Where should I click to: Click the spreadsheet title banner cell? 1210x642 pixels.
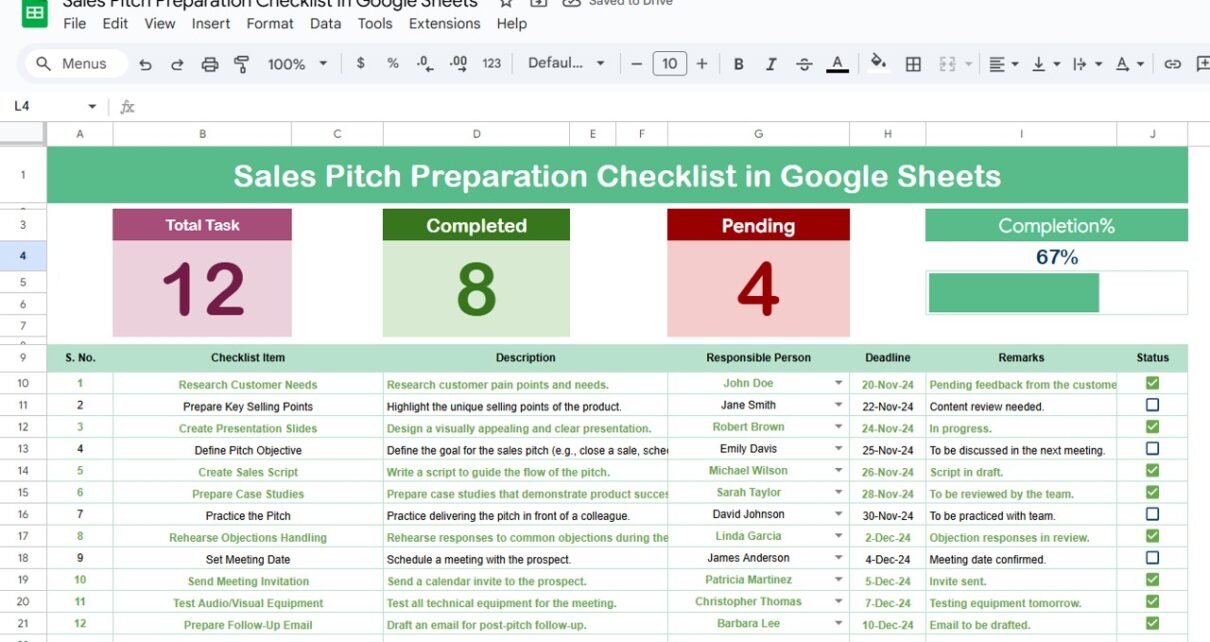pos(617,176)
